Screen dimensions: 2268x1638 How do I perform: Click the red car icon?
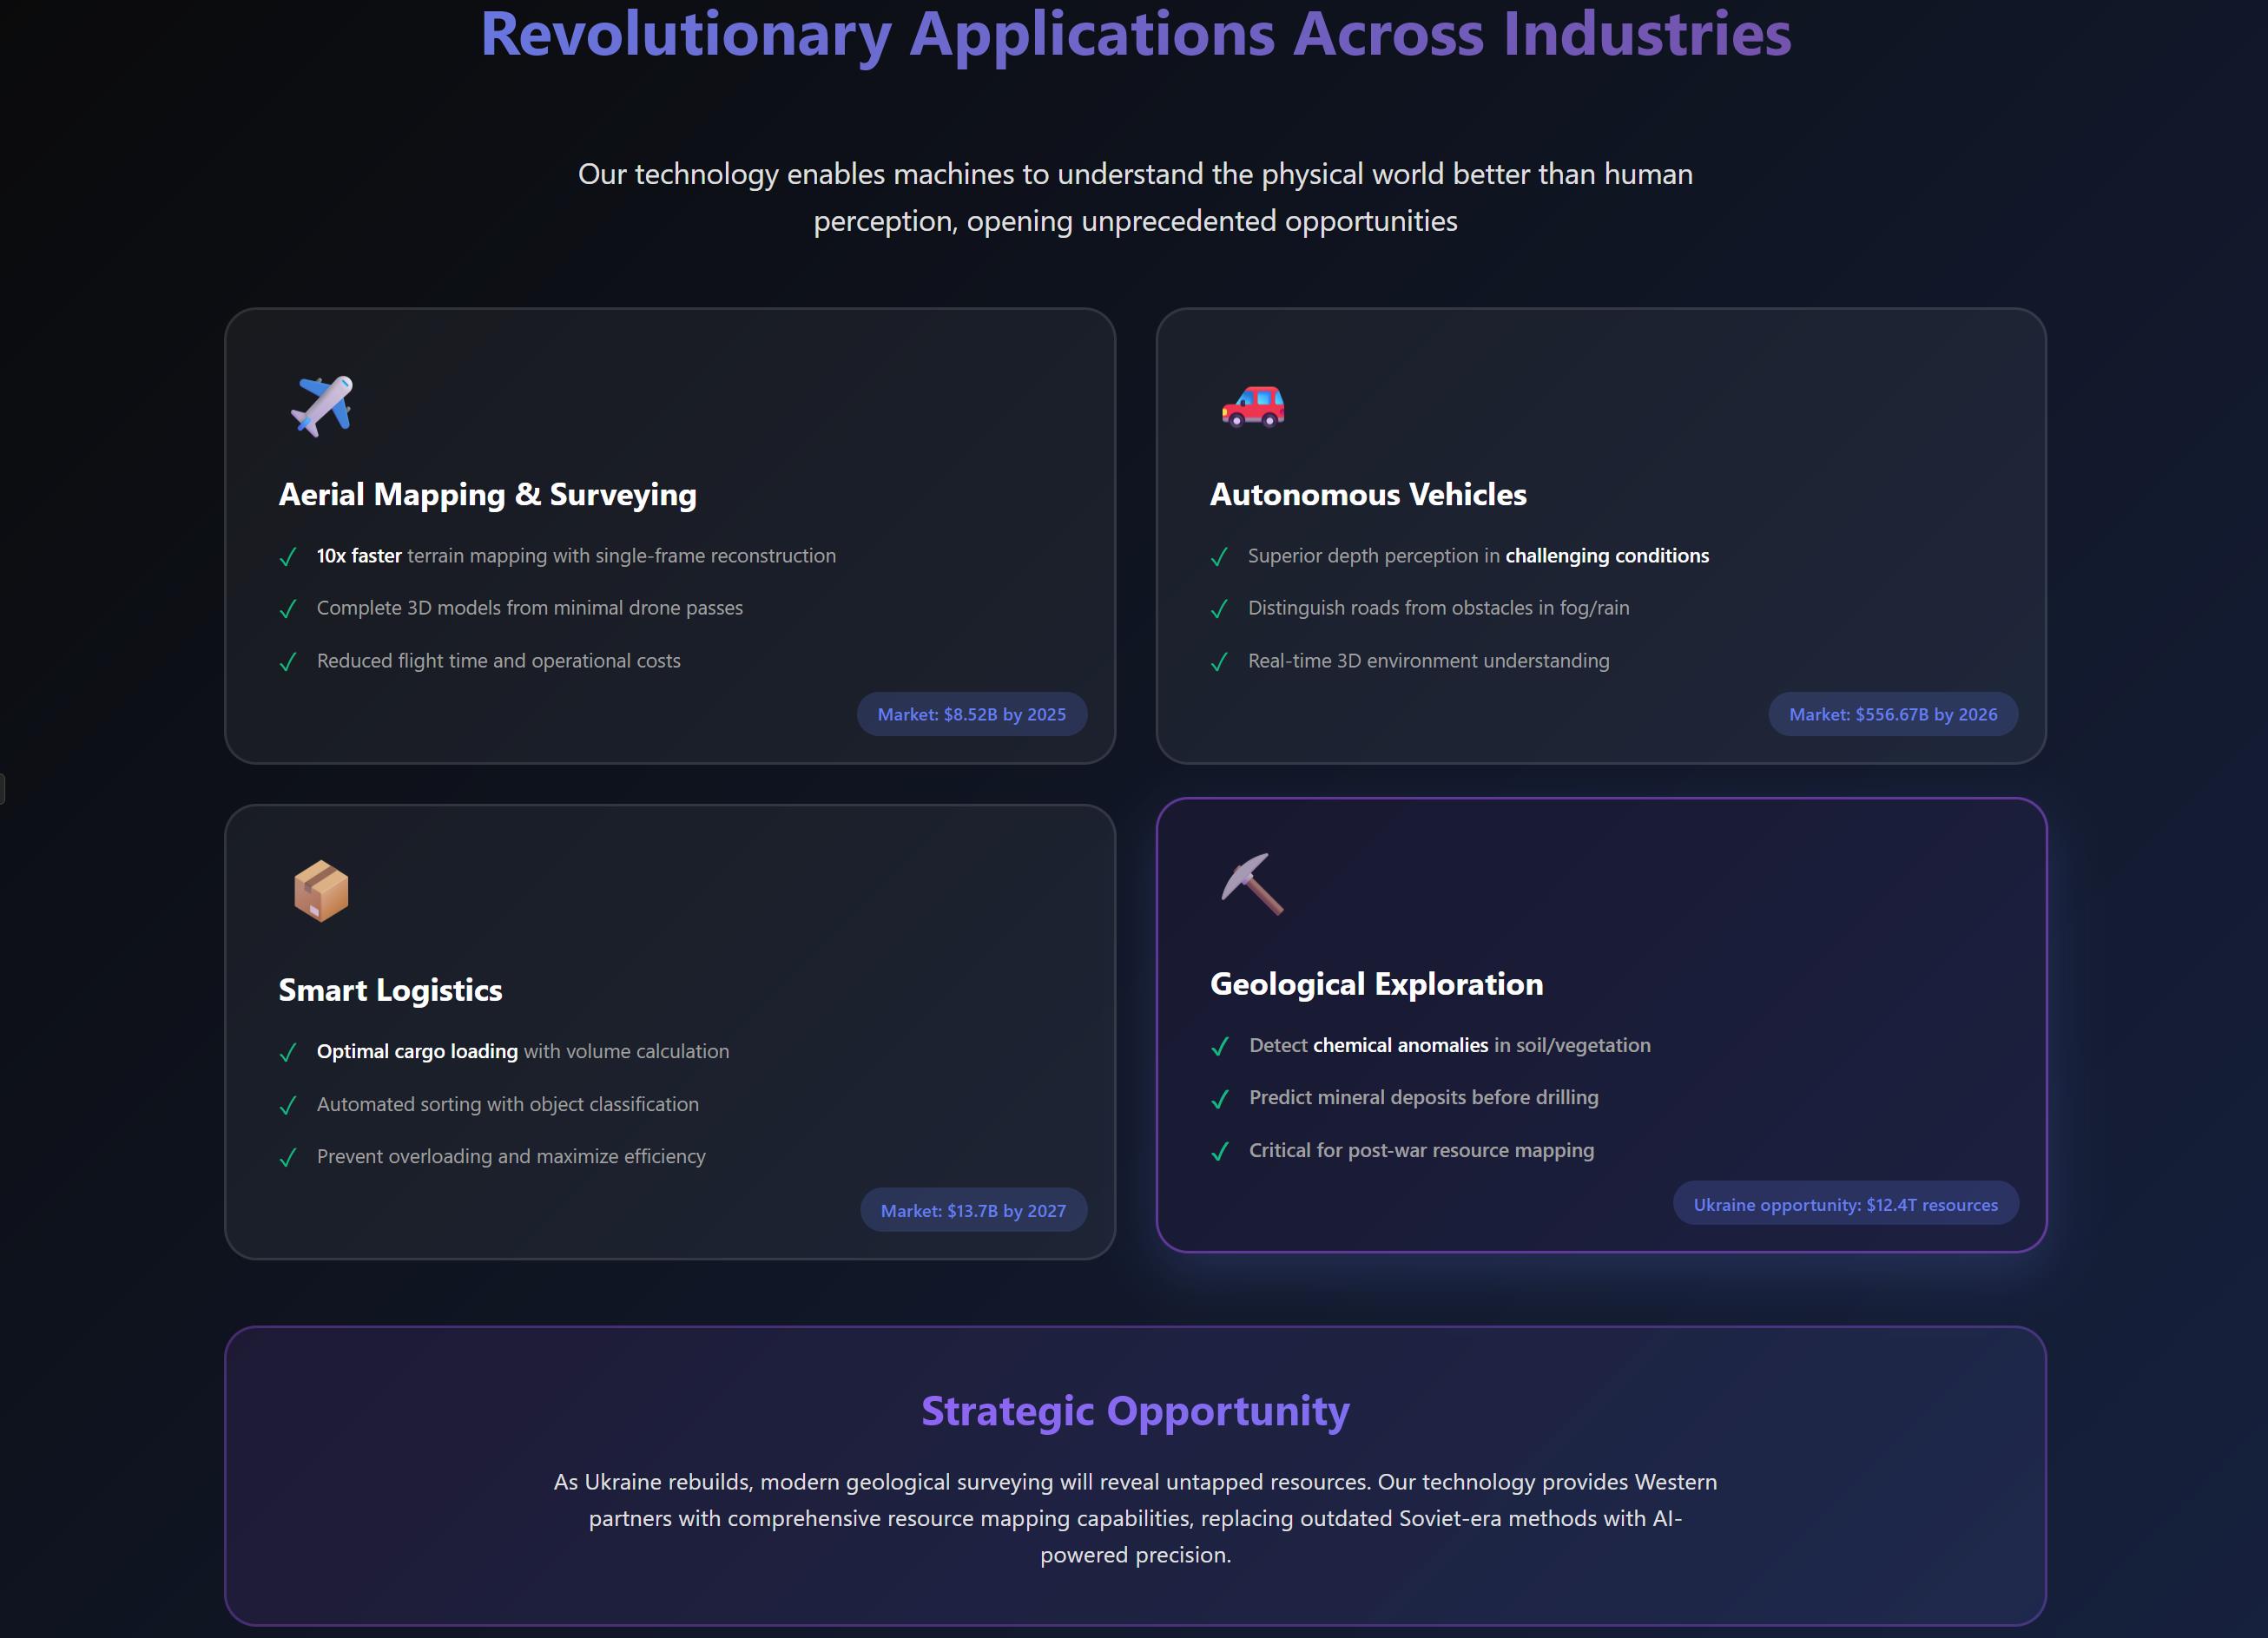tap(1252, 405)
